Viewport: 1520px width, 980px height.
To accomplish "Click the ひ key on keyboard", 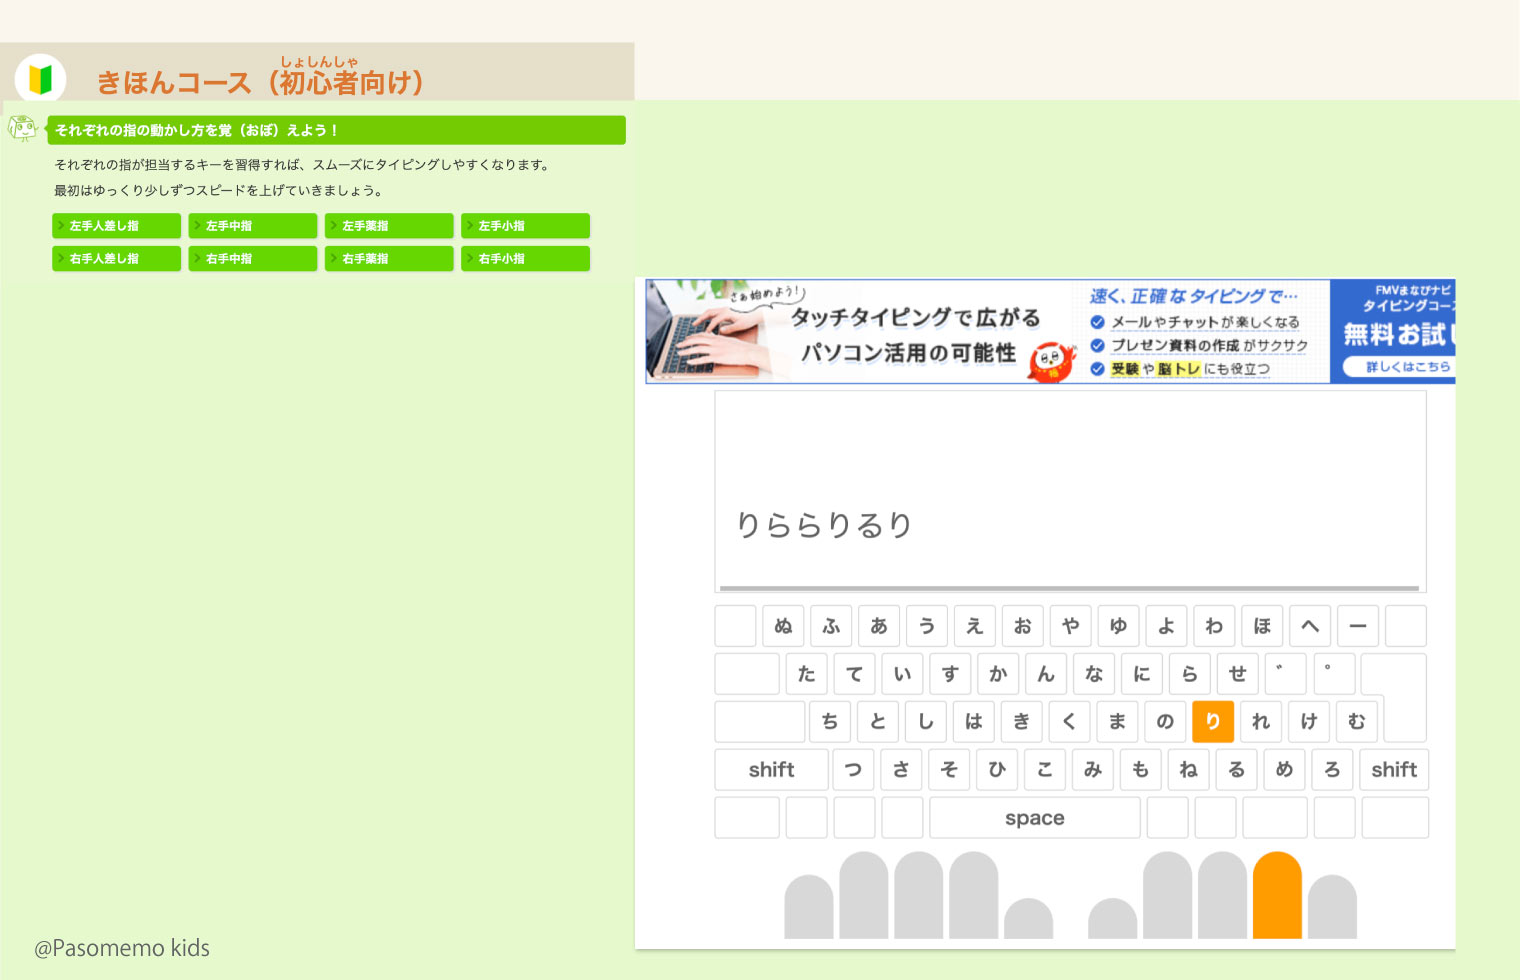I will tap(997, 770).
